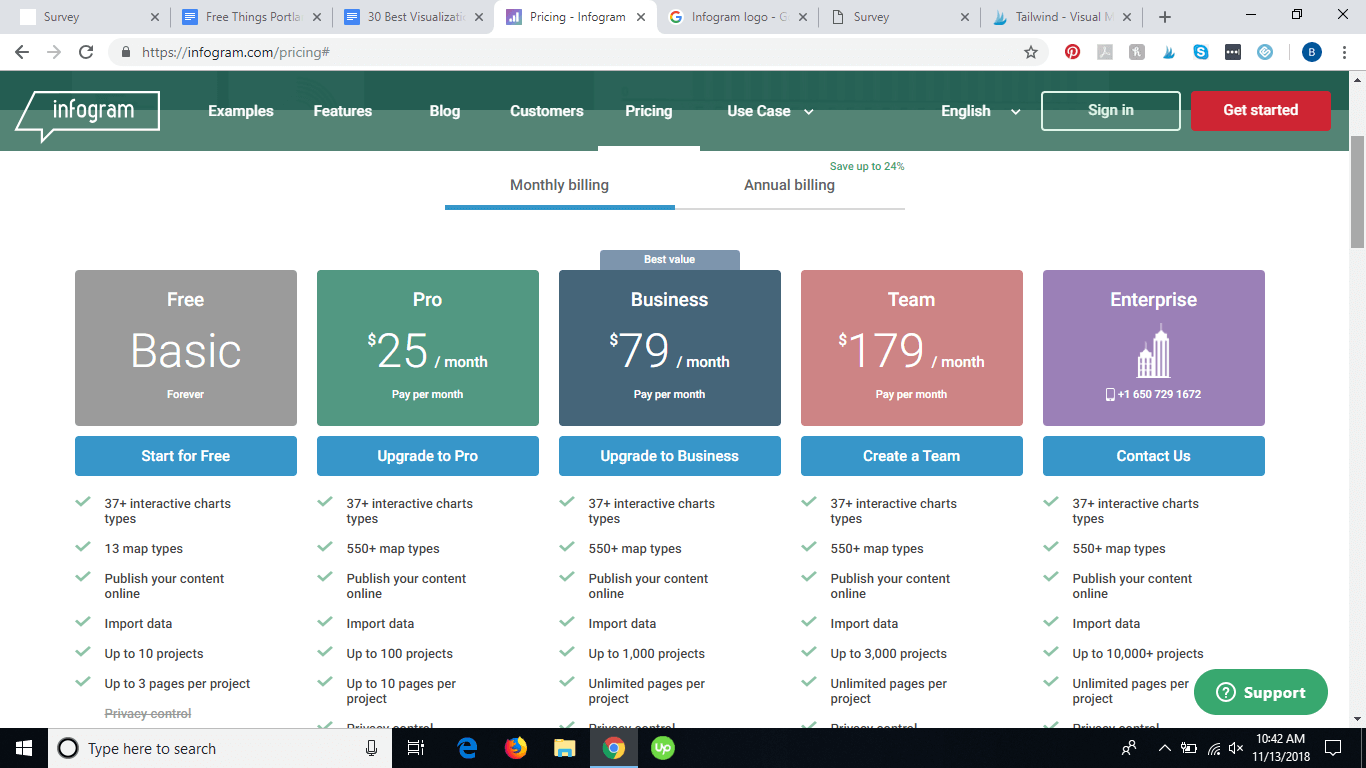Switch to the Annual billing tab
1366x768 pixels.
click(789, 185)
